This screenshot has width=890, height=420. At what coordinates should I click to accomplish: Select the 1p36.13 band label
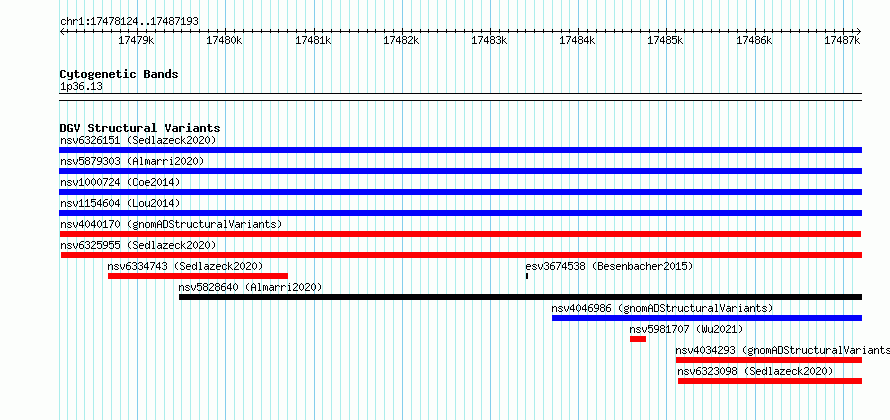tap(81, 87)
